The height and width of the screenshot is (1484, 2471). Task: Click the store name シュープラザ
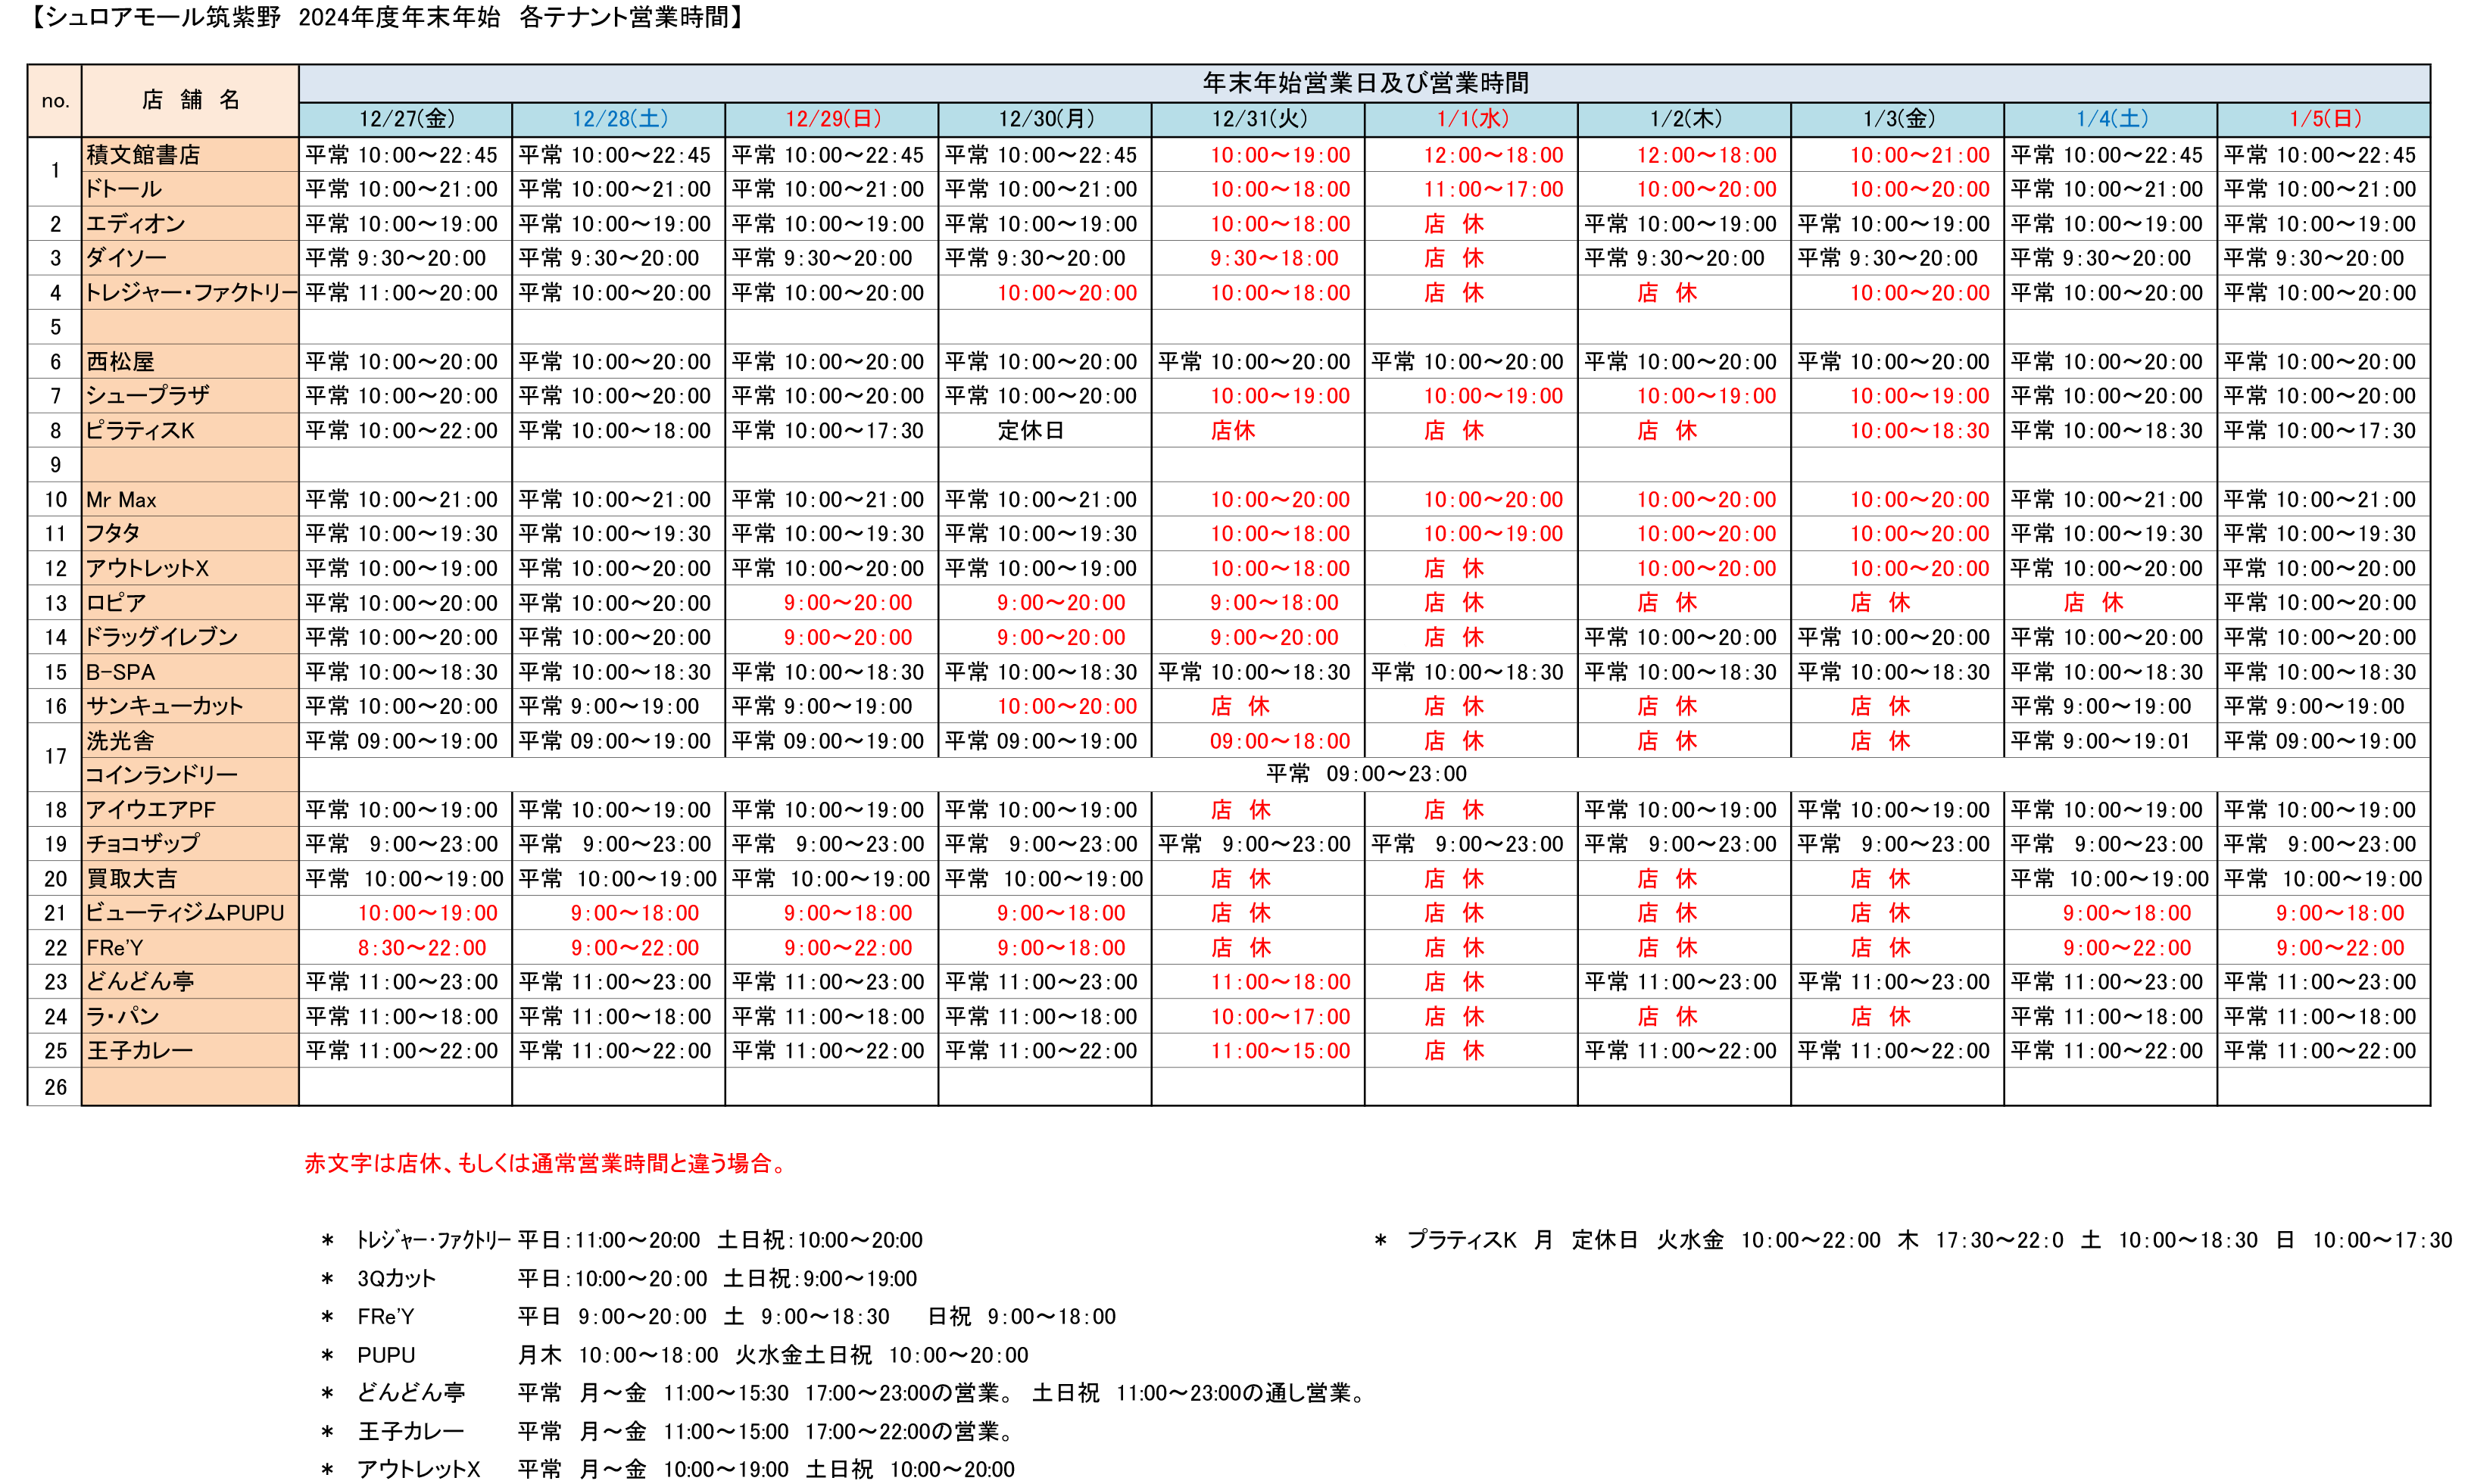147,396
